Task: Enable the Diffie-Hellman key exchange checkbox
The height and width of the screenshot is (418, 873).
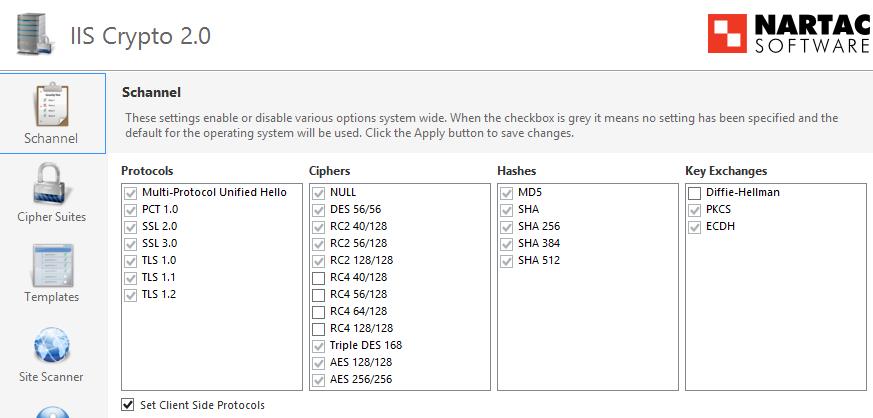Action: coord(694,193)
